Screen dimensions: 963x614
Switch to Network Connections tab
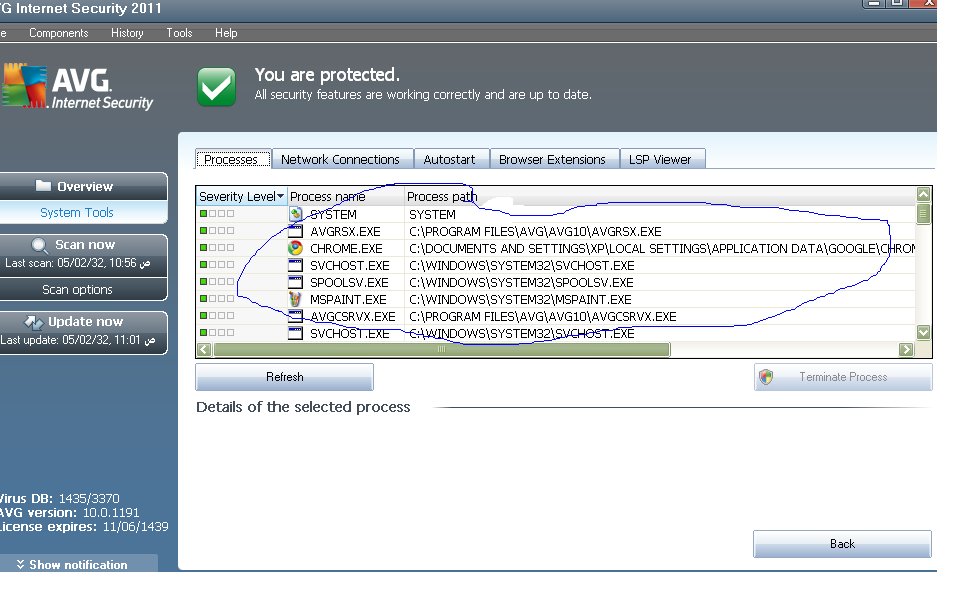click(340, 159)
